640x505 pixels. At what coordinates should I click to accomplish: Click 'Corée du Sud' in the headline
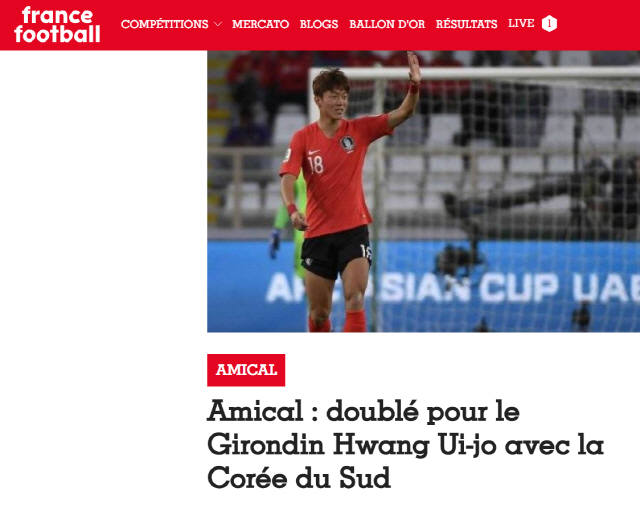[x=299, y=477]
